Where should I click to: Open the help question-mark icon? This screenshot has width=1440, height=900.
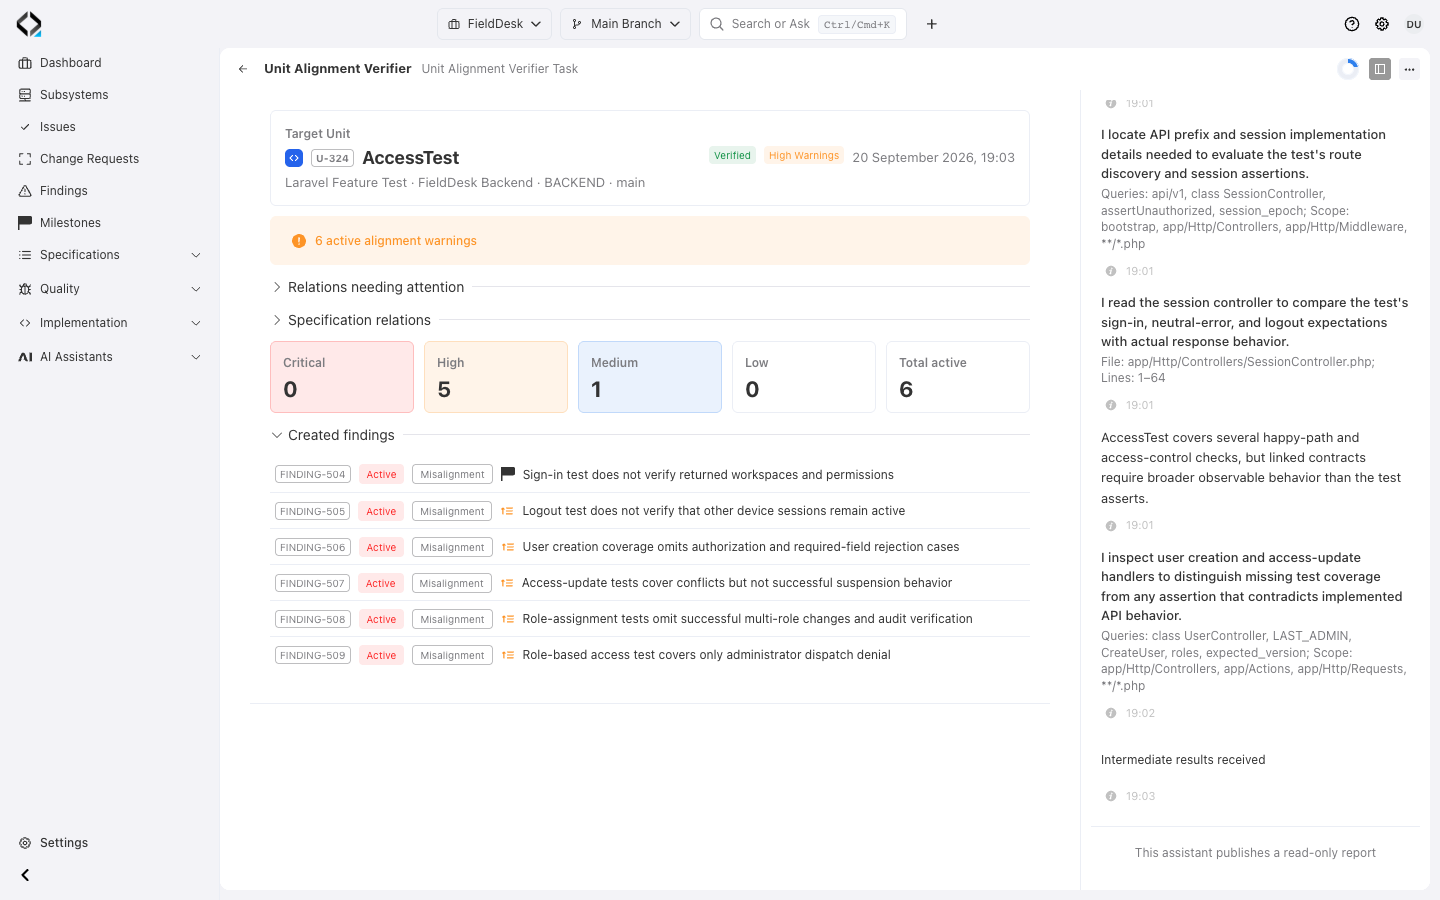(x=1352, y=24)
